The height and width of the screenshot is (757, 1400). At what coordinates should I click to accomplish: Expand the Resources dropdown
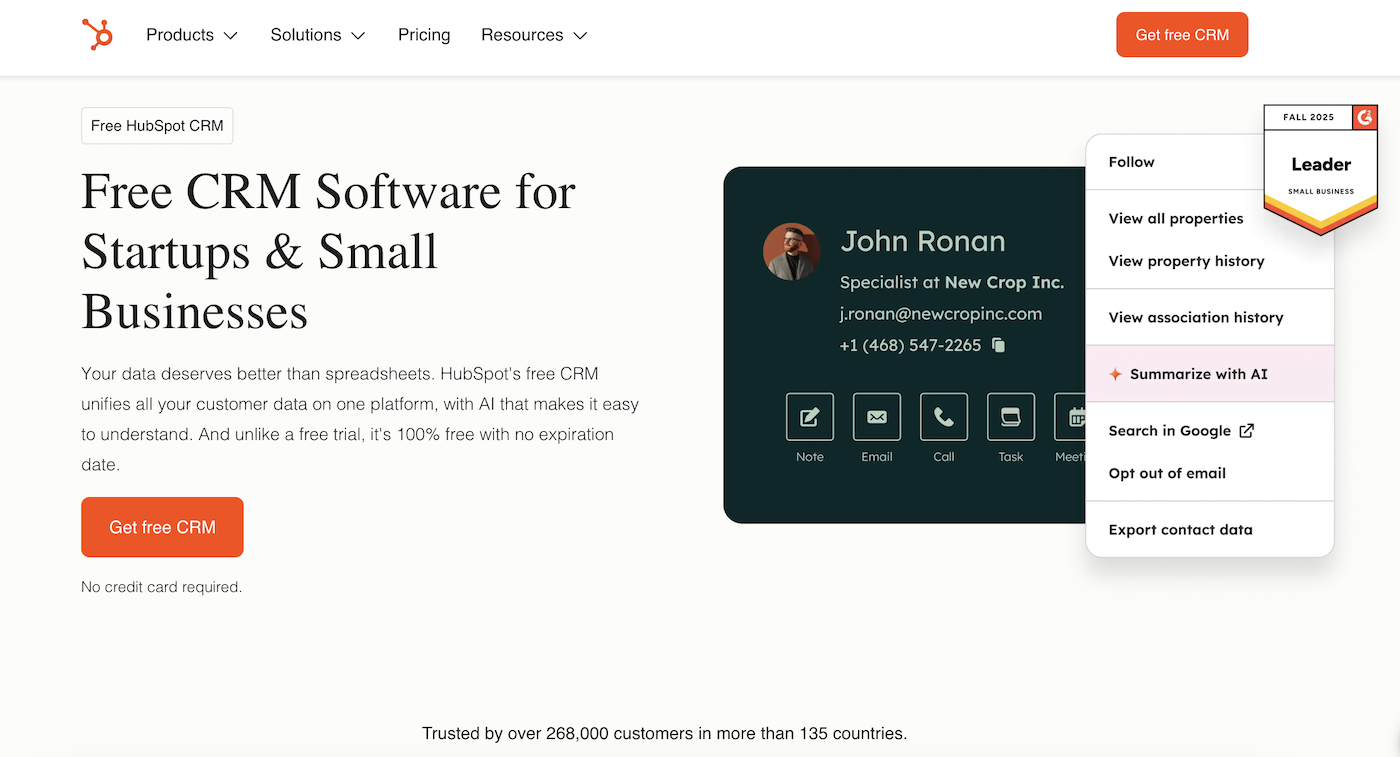coord(533,34)
